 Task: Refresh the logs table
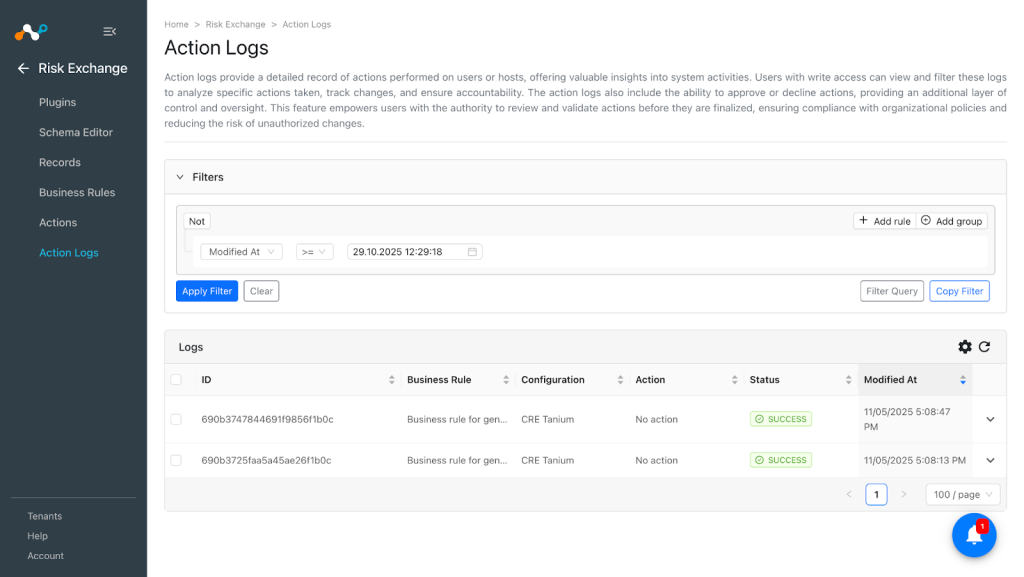[984, 347]
